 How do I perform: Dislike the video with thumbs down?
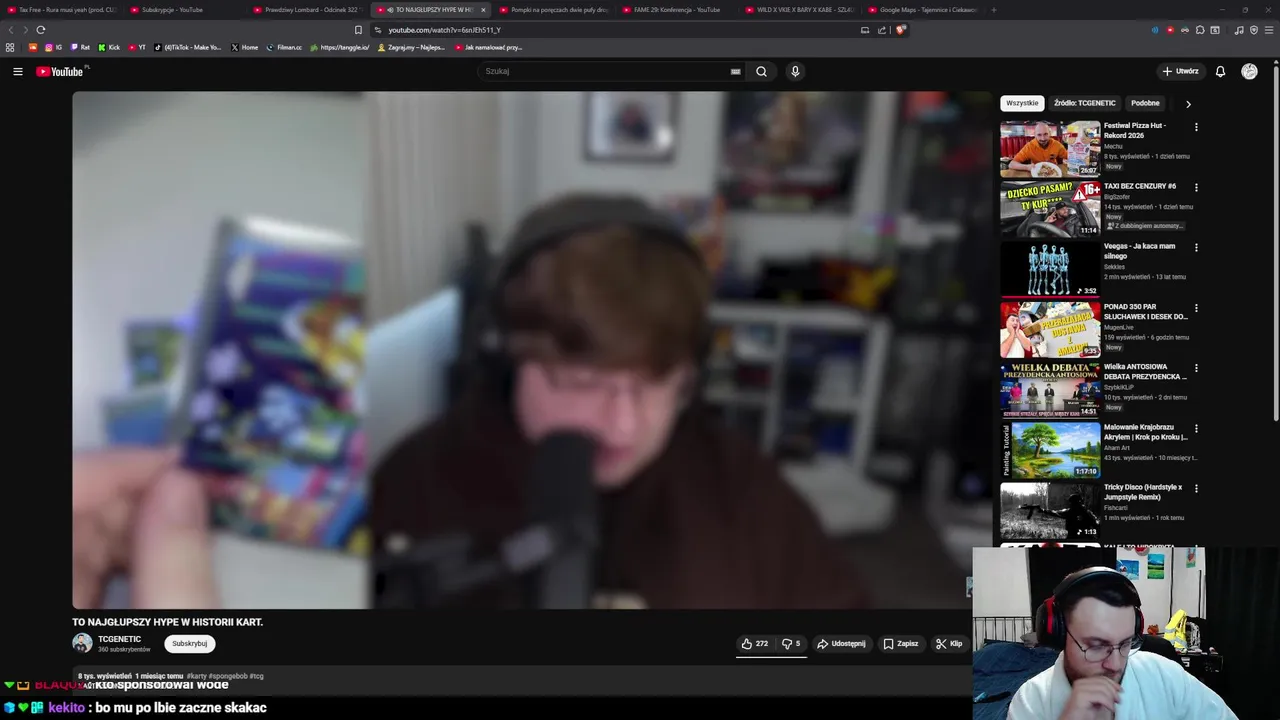[x=790, y=644]
